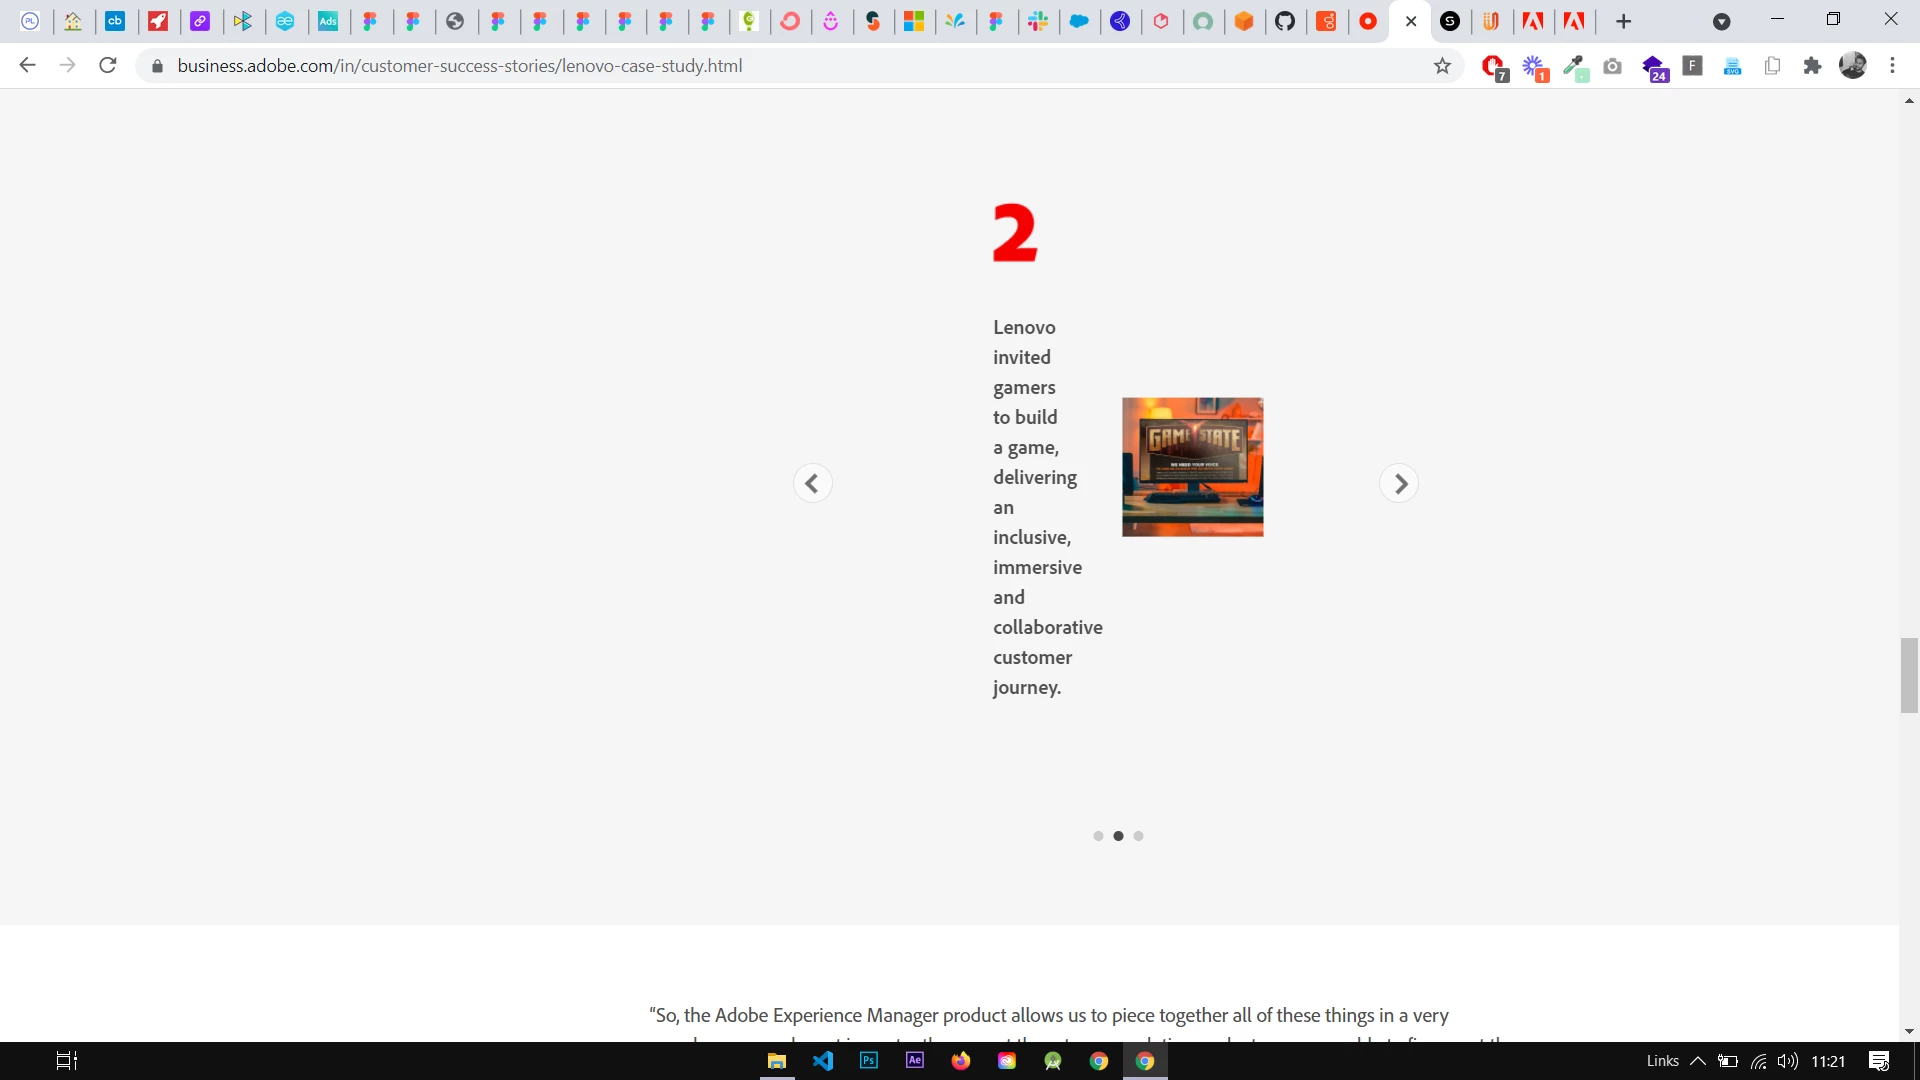Open Photoshop from the taskbar
This screenshot has width=1920, height=1080.
pyautogui.click(x=869, y=1061)
